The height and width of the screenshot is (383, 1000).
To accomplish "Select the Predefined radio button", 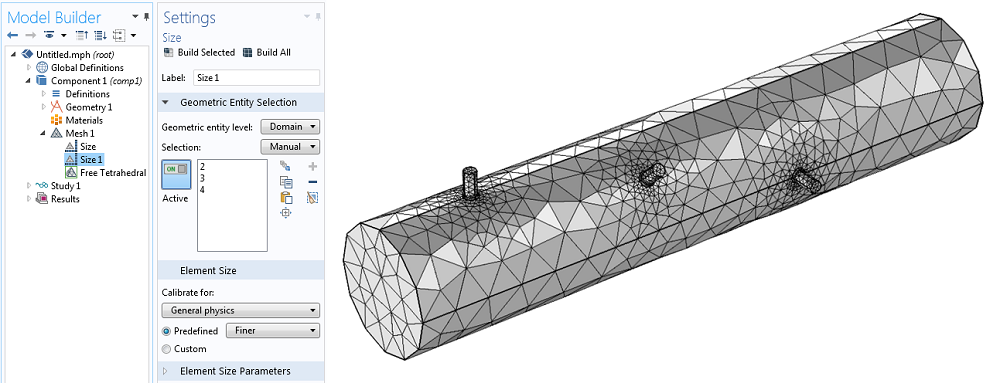I will tap(166, 331).
